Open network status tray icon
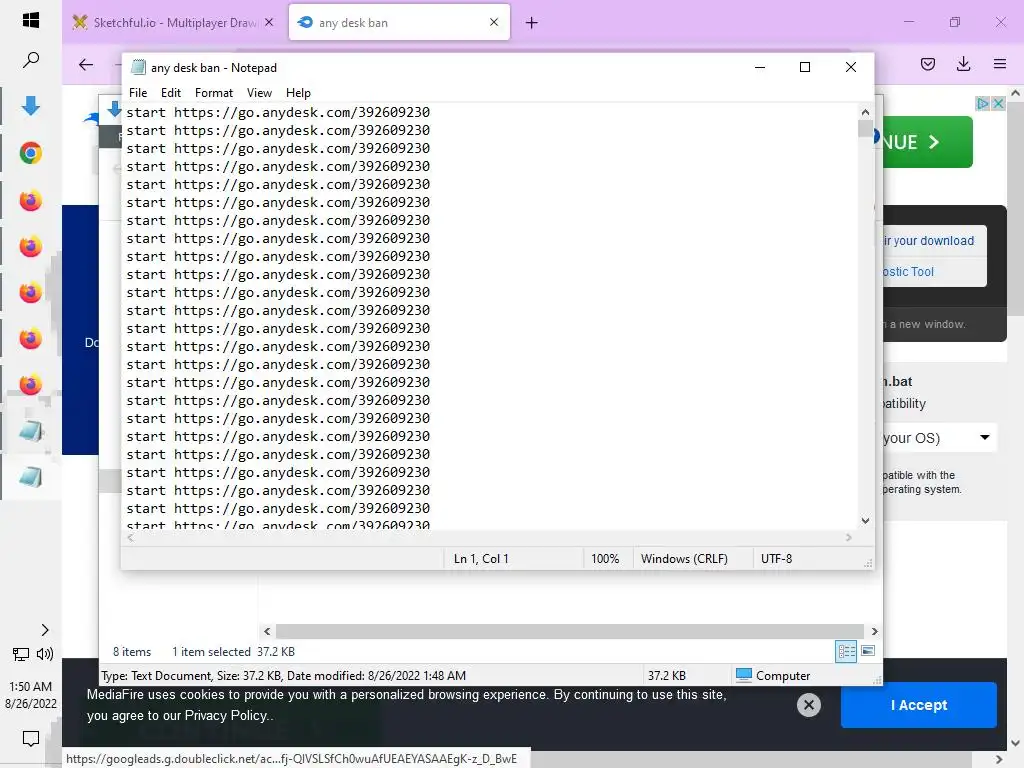Viewport: 1024px width, 768px height. [20, 654]
